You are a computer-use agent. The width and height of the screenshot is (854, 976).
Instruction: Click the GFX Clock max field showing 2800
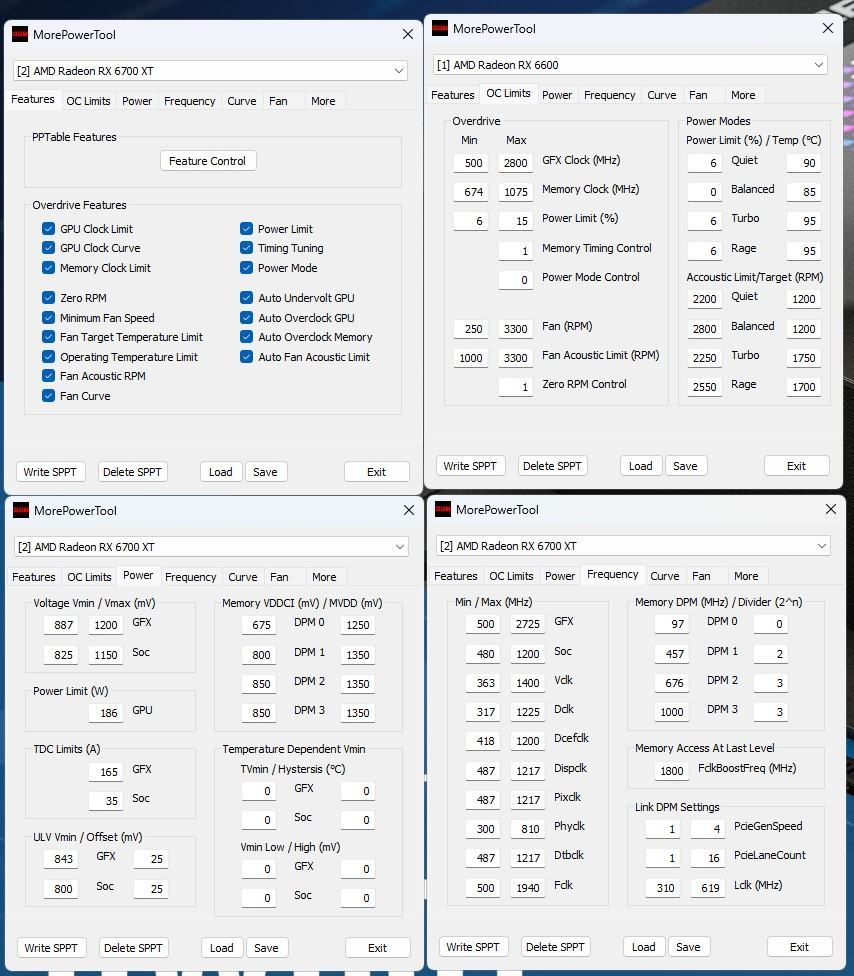(x=515, y=162)
